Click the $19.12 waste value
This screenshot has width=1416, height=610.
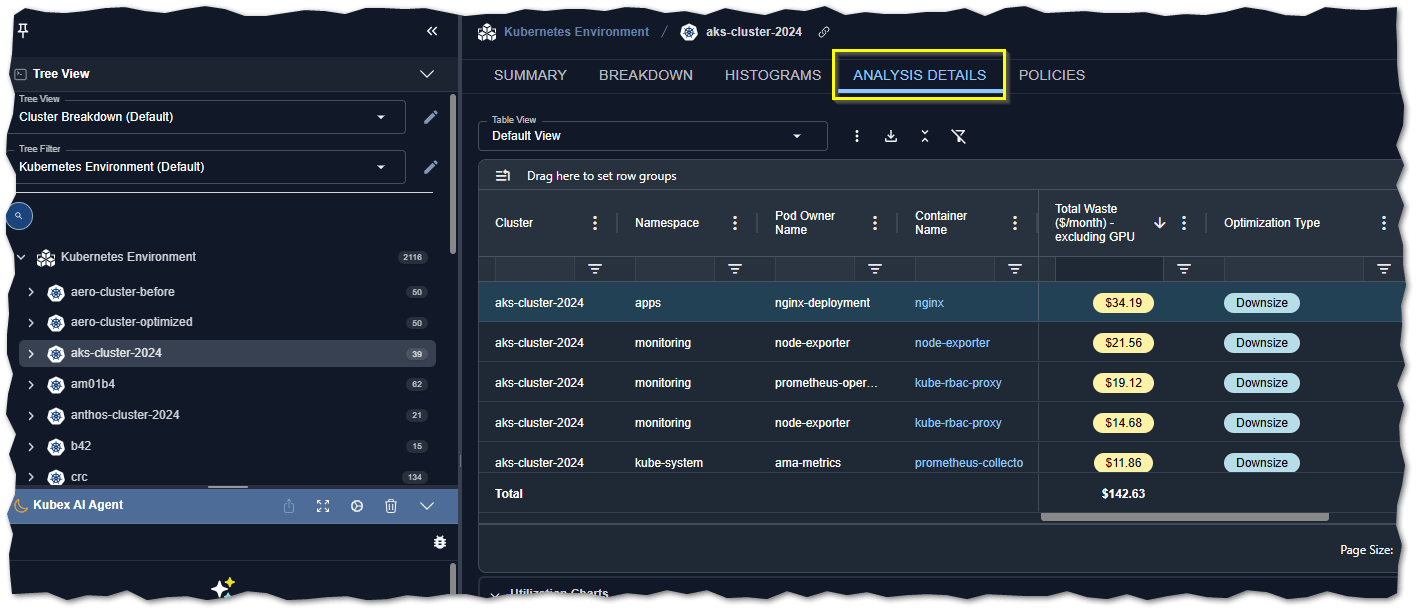pyautogui.click(x=1123, y=382)
